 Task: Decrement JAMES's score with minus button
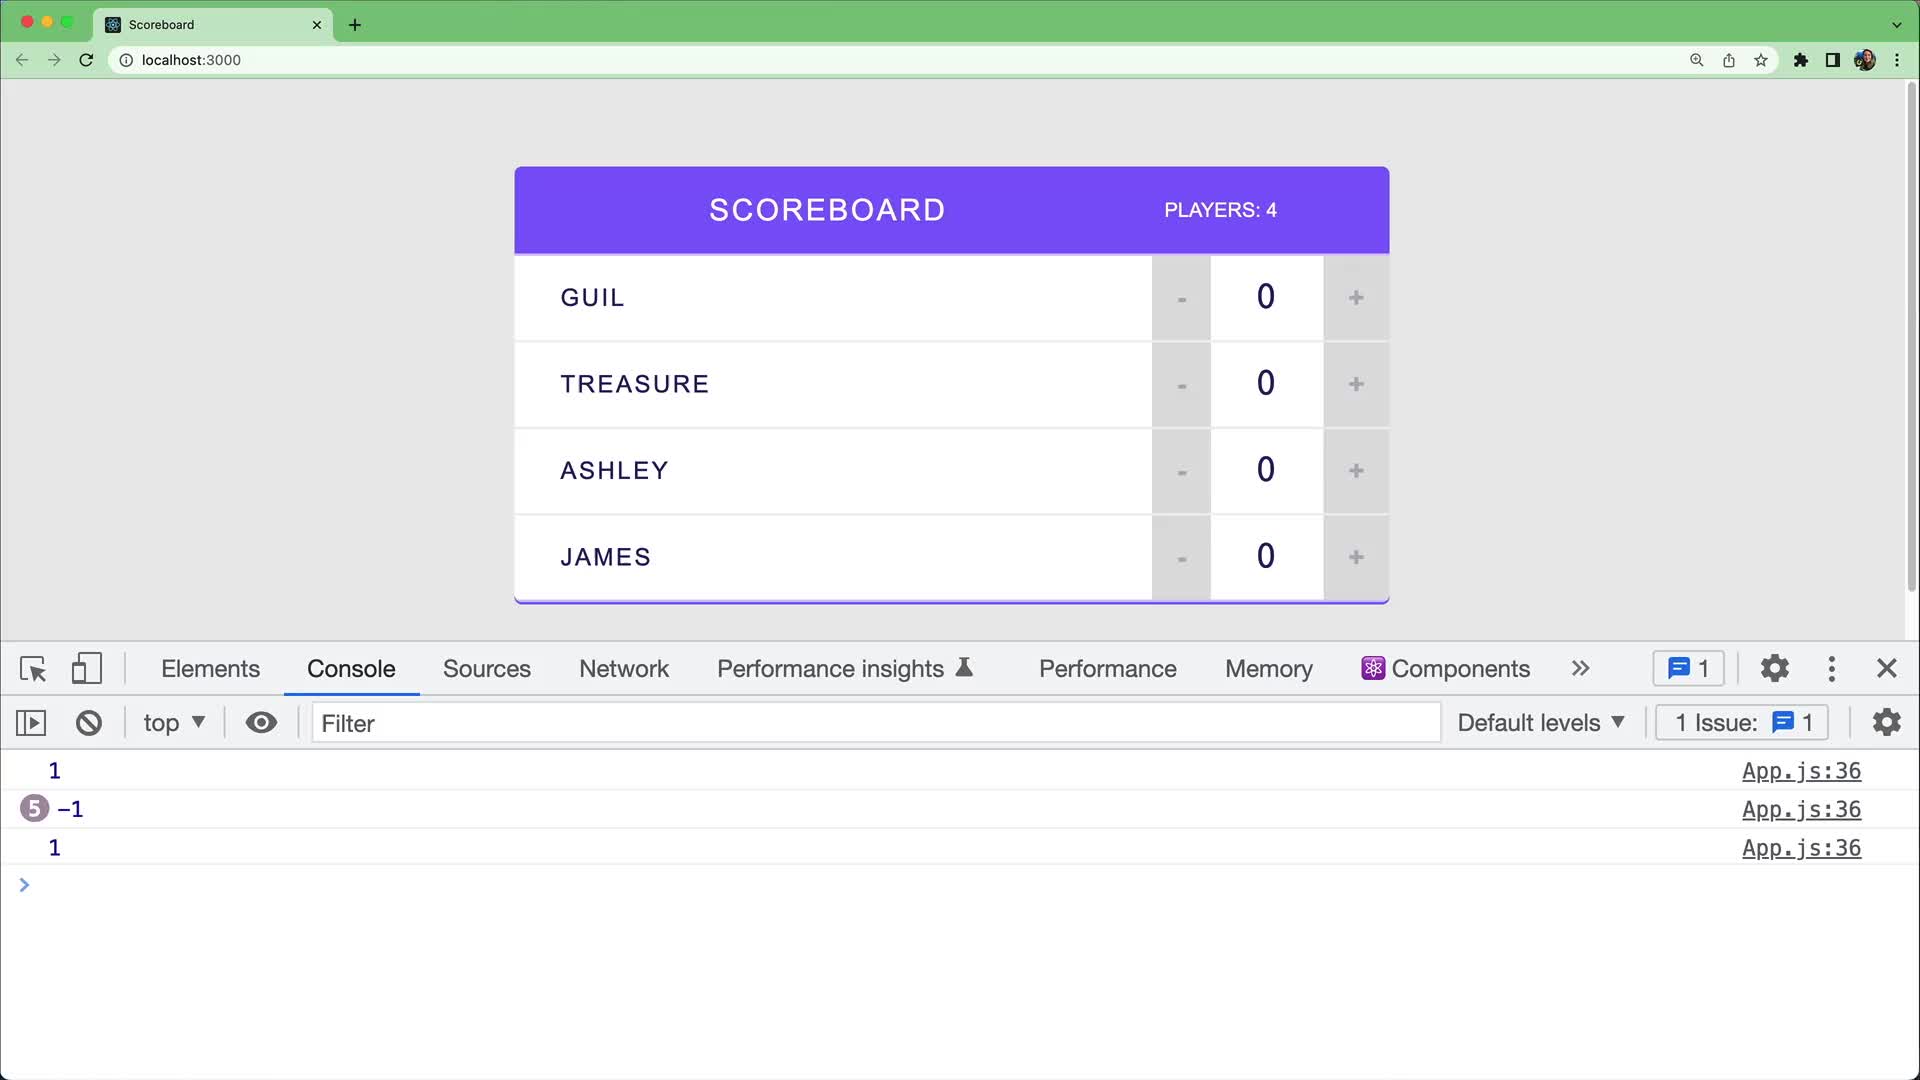click(1181, 557)
